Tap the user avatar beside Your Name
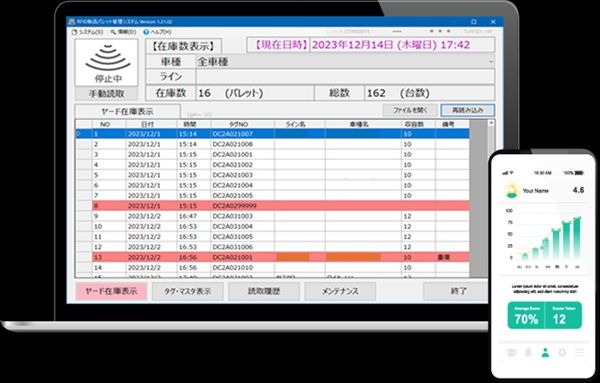 click(511, 190)
